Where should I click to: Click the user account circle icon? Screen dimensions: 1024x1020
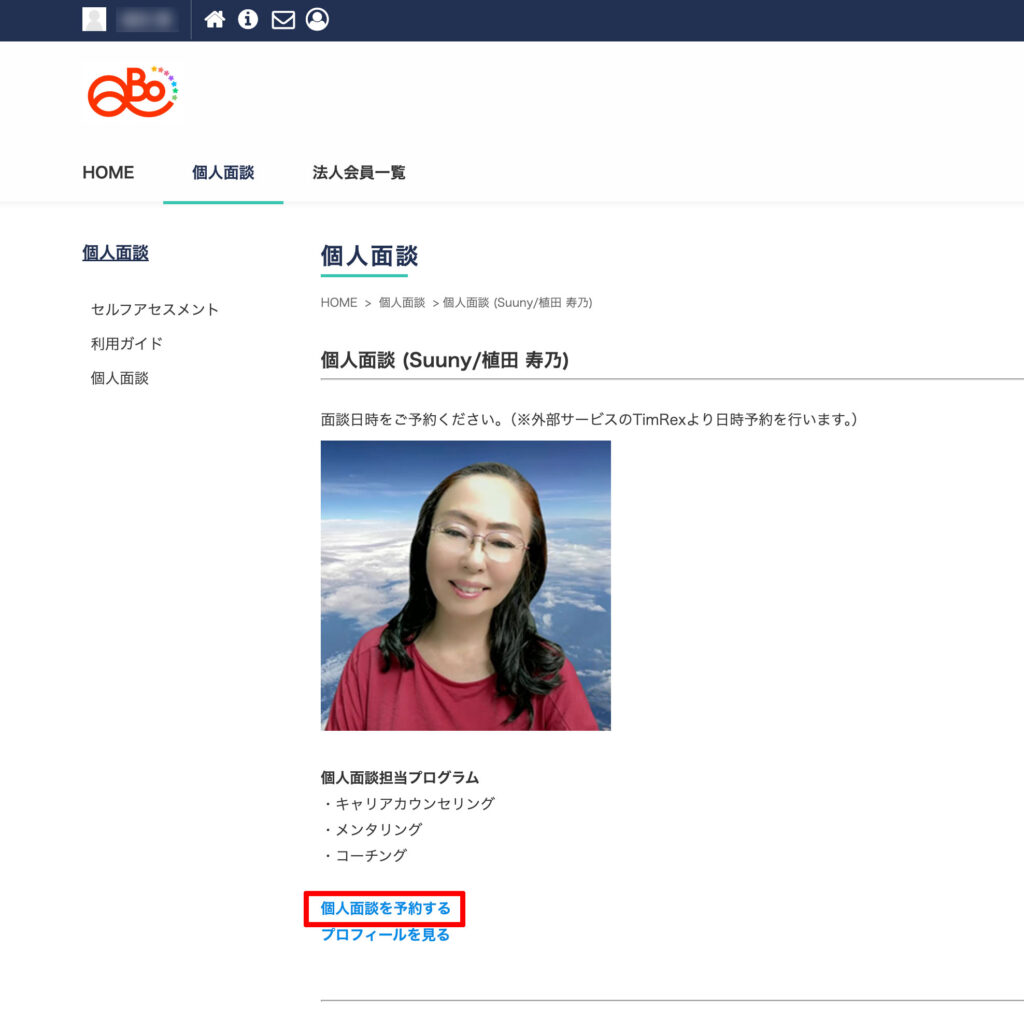317,19
